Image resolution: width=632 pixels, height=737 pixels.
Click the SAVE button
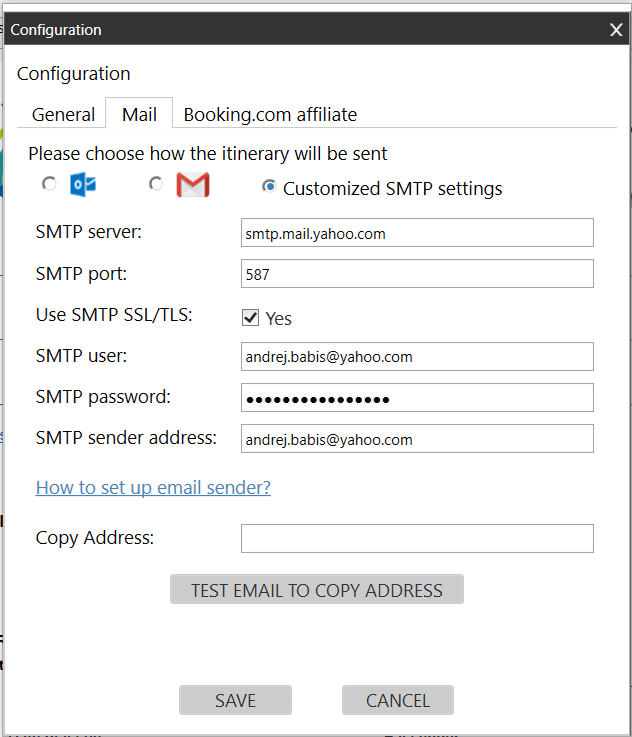pyautogui.click(x=235, y=700)
